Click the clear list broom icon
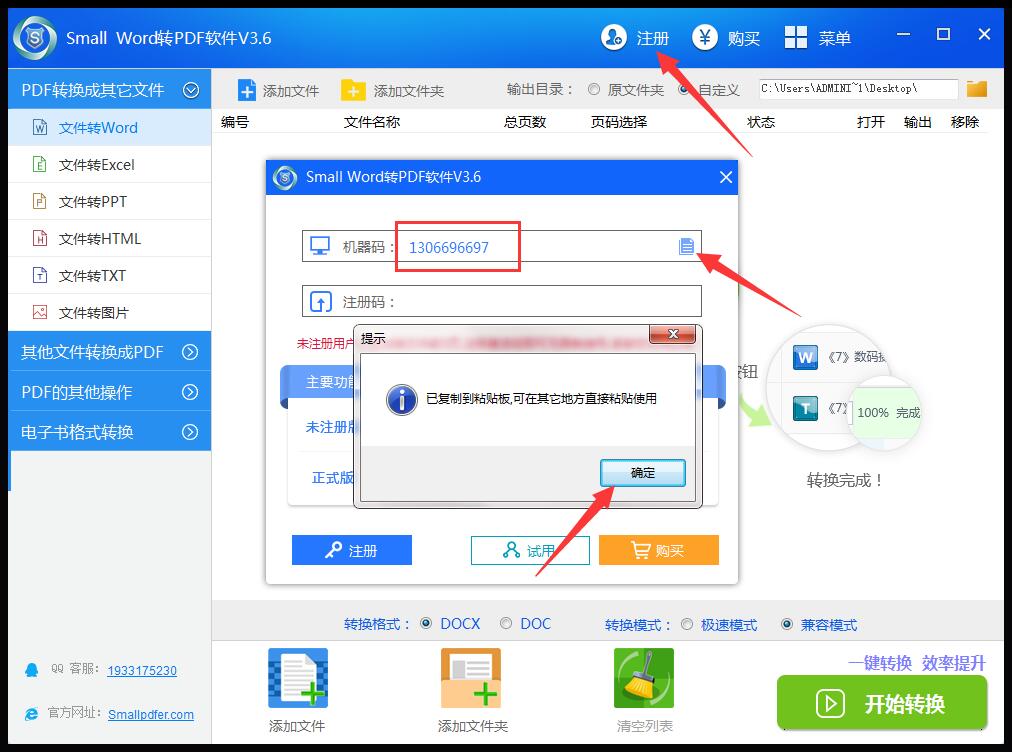The height and width of the screenshot is (752, 1012). [644, 679]
